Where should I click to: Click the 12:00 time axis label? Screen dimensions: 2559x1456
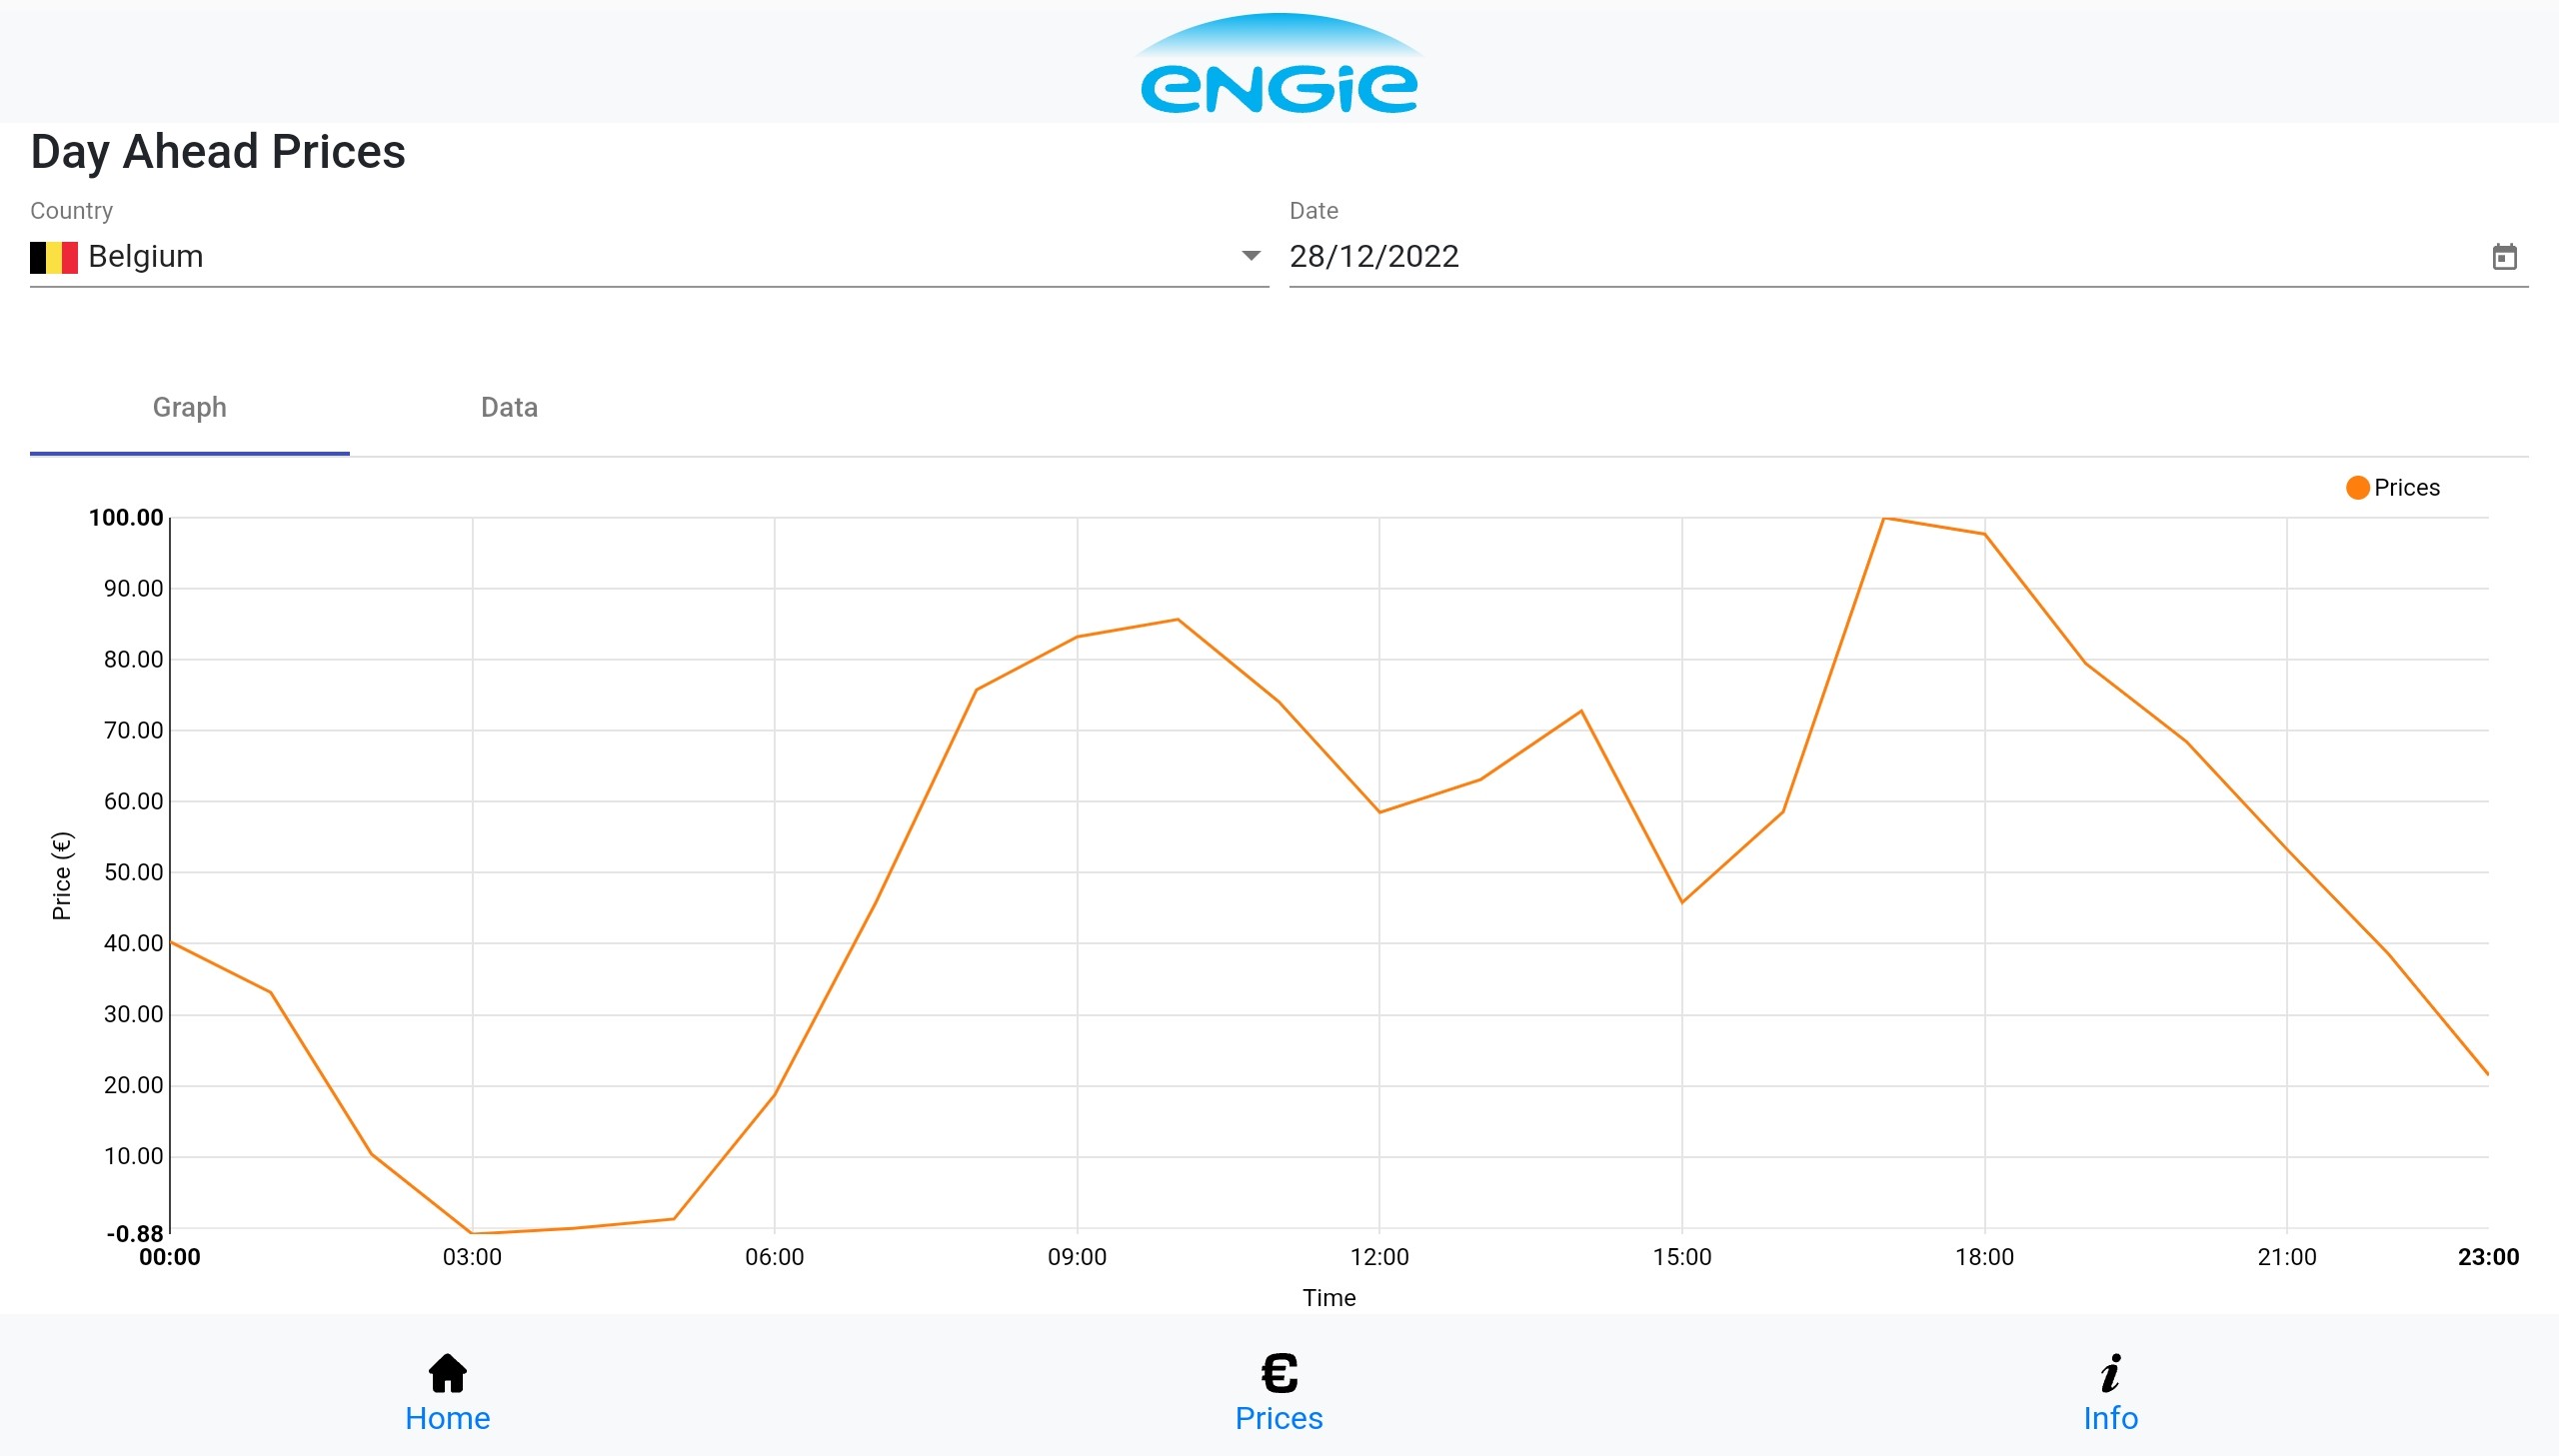(x=1379, y=1258)
